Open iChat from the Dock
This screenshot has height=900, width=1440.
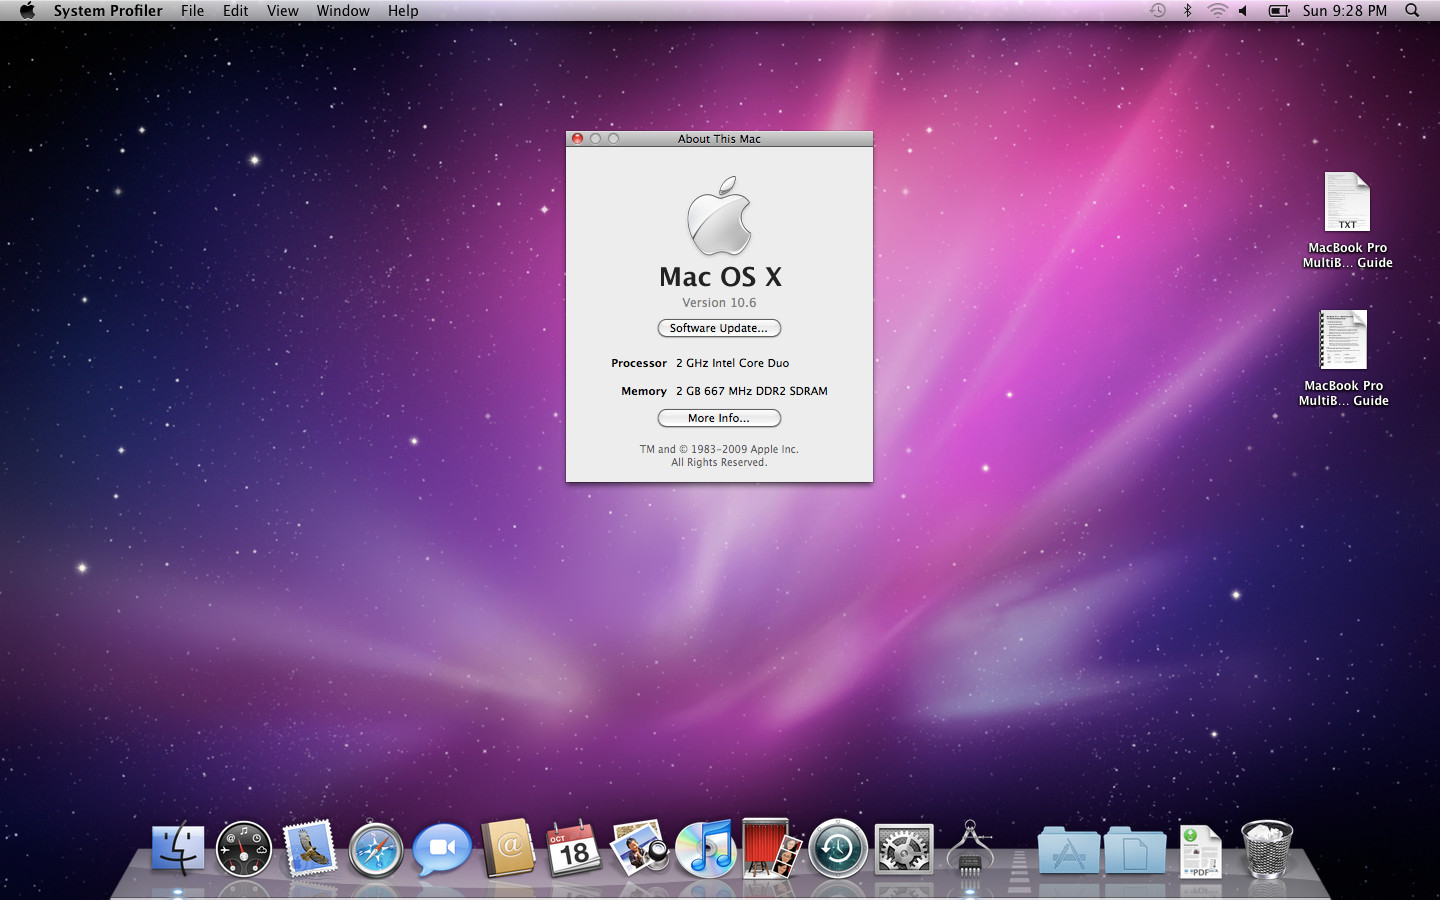pyautogui.click(x=442, y=849)
